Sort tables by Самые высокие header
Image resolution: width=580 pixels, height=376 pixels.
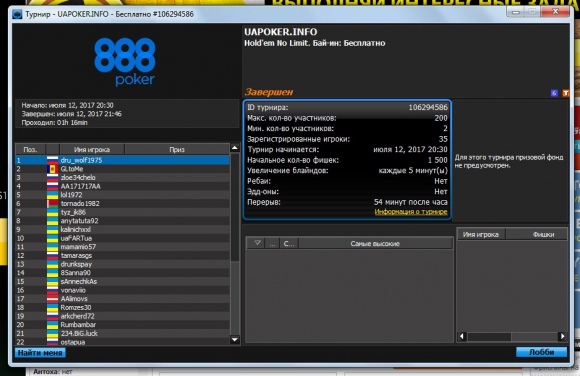tap(375, 243)
